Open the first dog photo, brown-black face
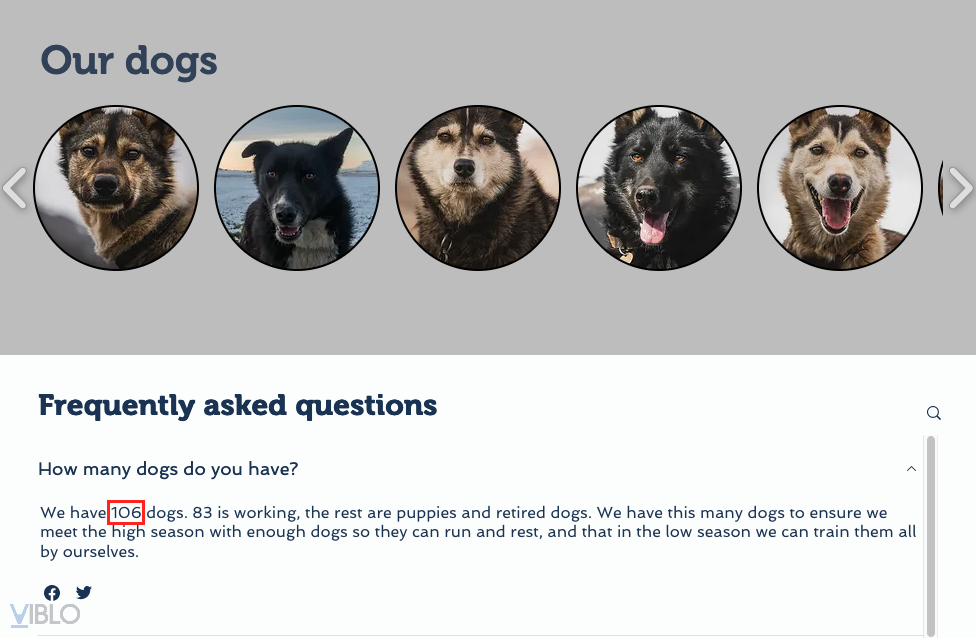Viewport: 976px width, 638px height. 116,188
